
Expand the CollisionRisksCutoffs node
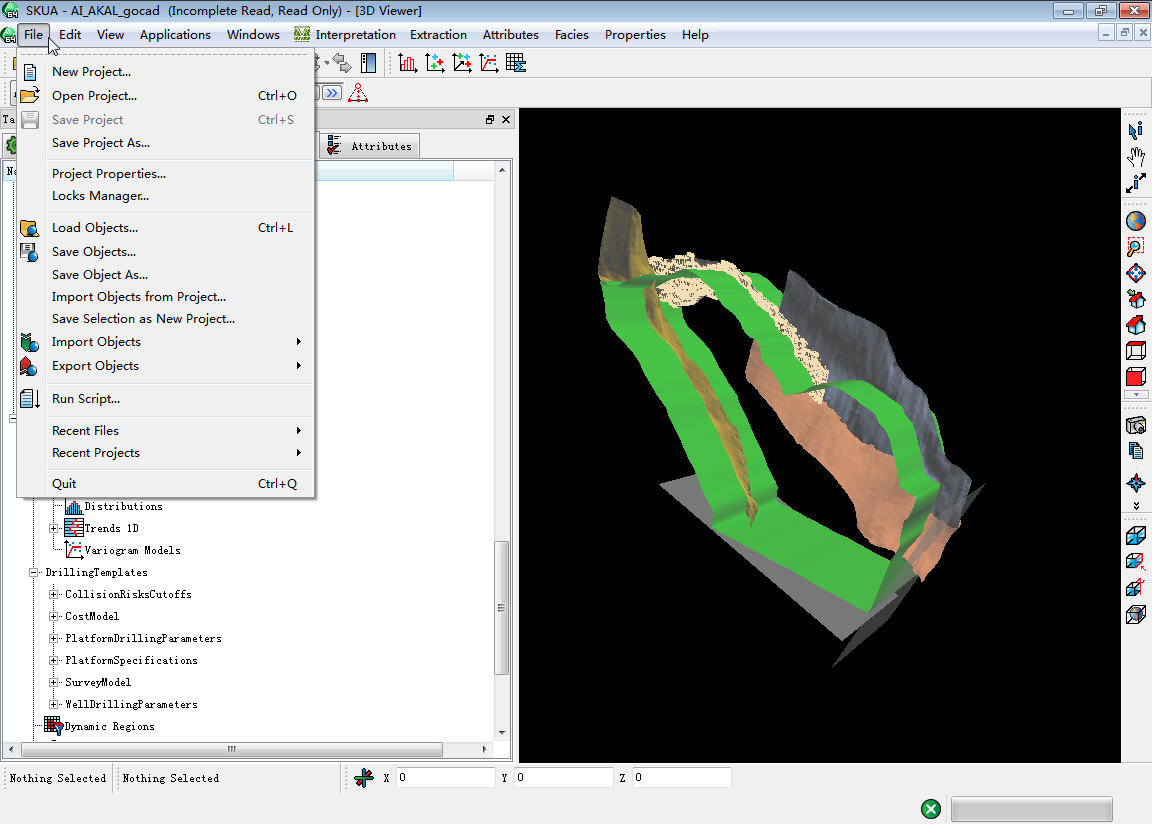point(53,594)
